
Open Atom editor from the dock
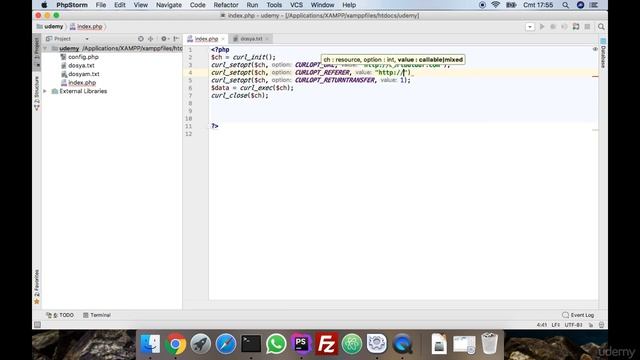tap(352, 344)
